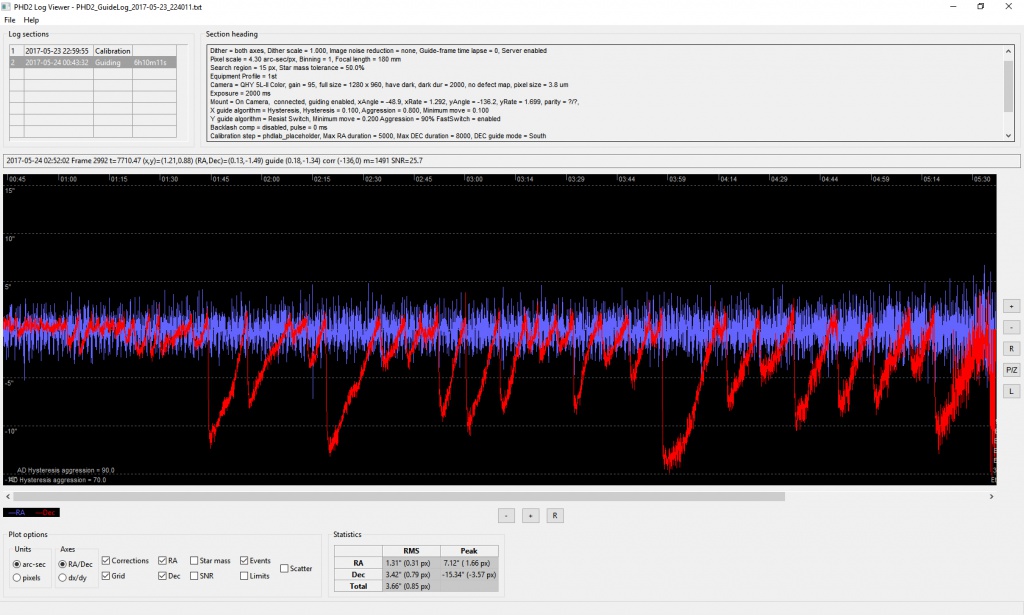Click horizontal R reset button below graph
Screen dimensions: 1024x615
click(554, 516)
